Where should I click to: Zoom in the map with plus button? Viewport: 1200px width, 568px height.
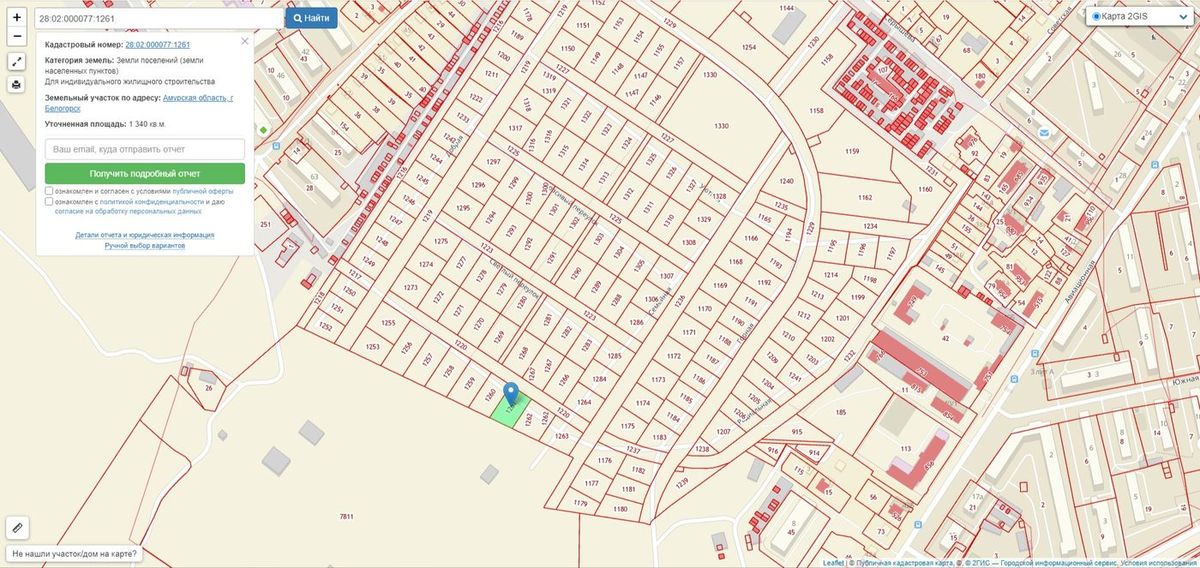17,18
